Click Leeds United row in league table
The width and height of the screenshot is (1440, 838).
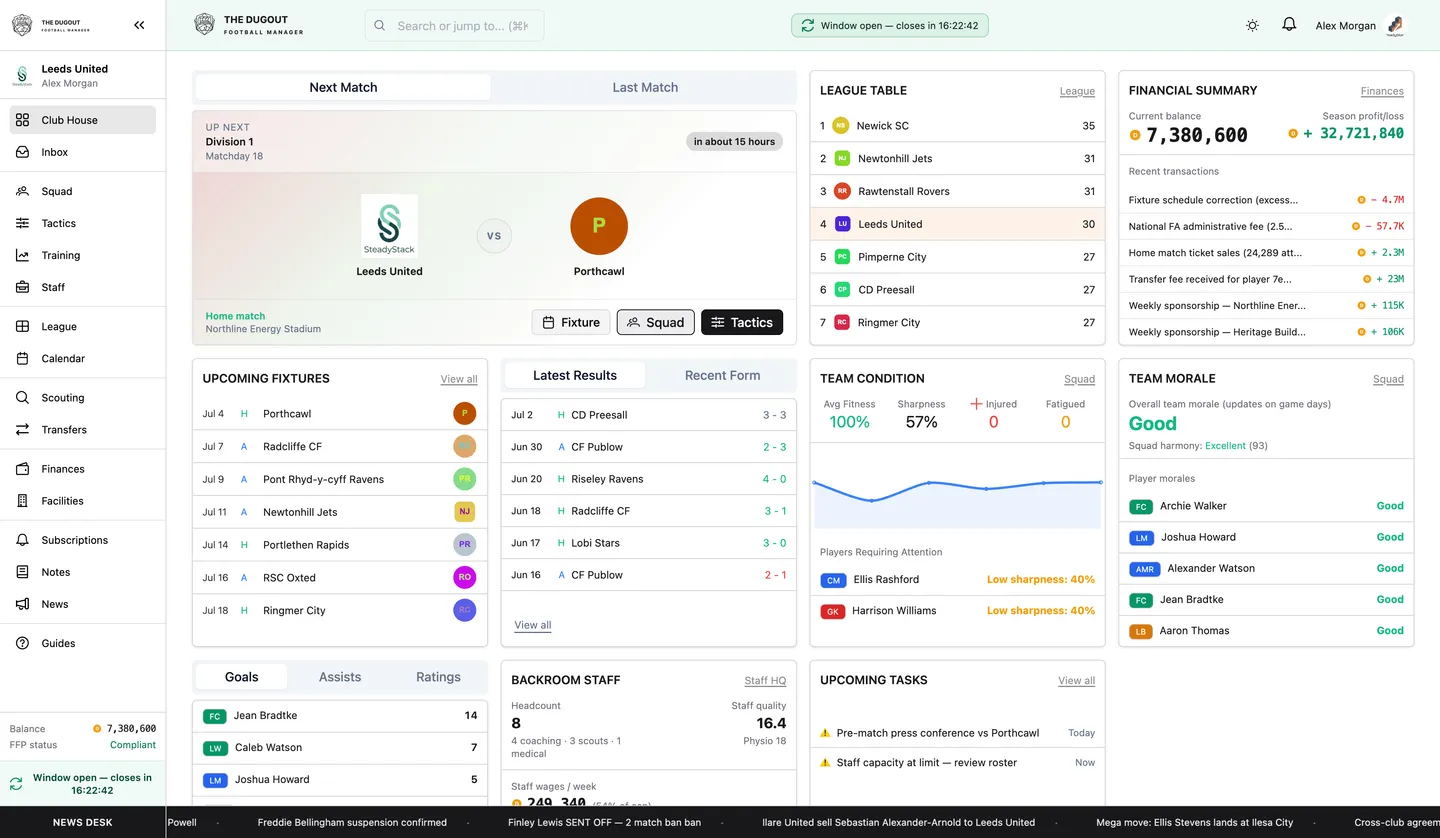pos(957,224)
